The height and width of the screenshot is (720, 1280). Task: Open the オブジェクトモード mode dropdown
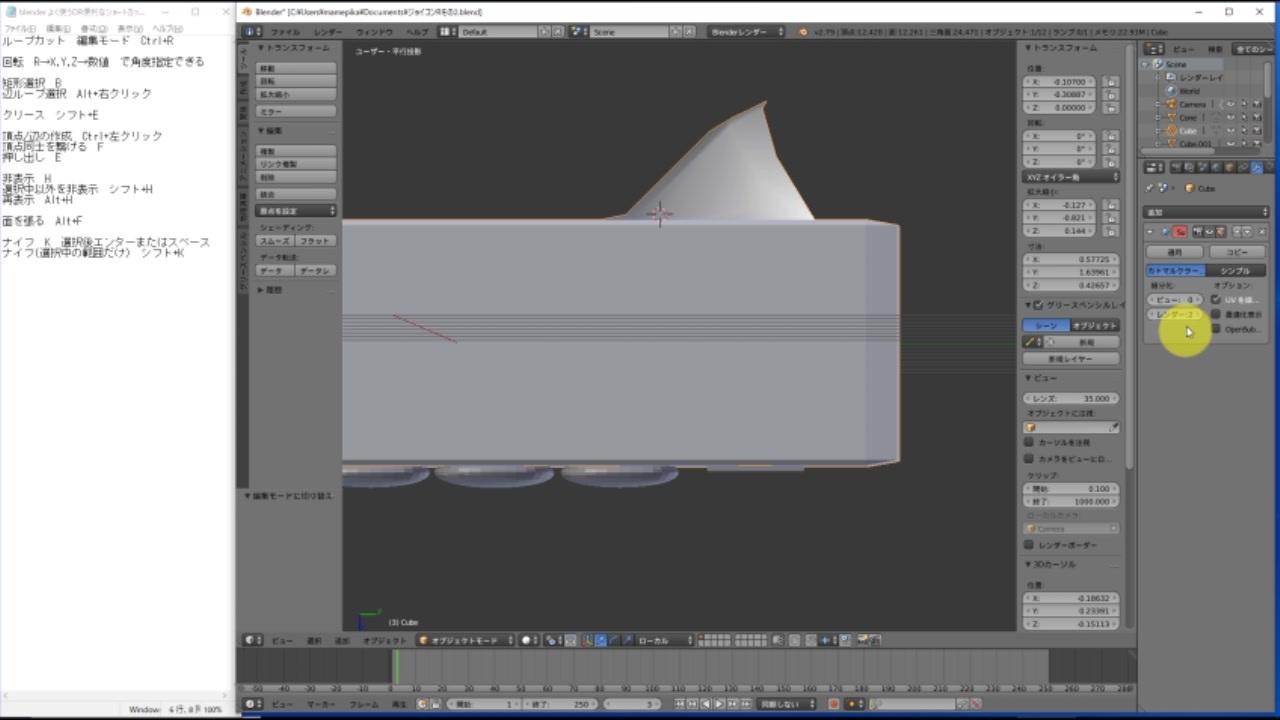point(466,640)
